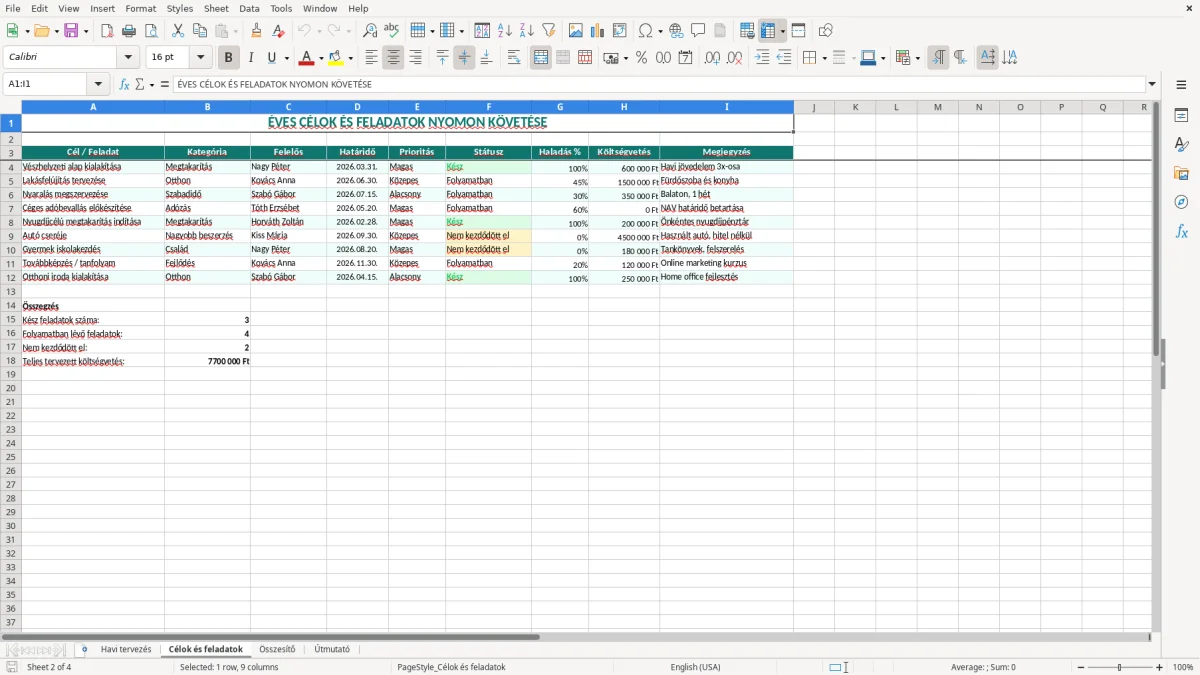
Task: Click the English (USA) language status
Action: pyautogui.click(x=695, y=667)
